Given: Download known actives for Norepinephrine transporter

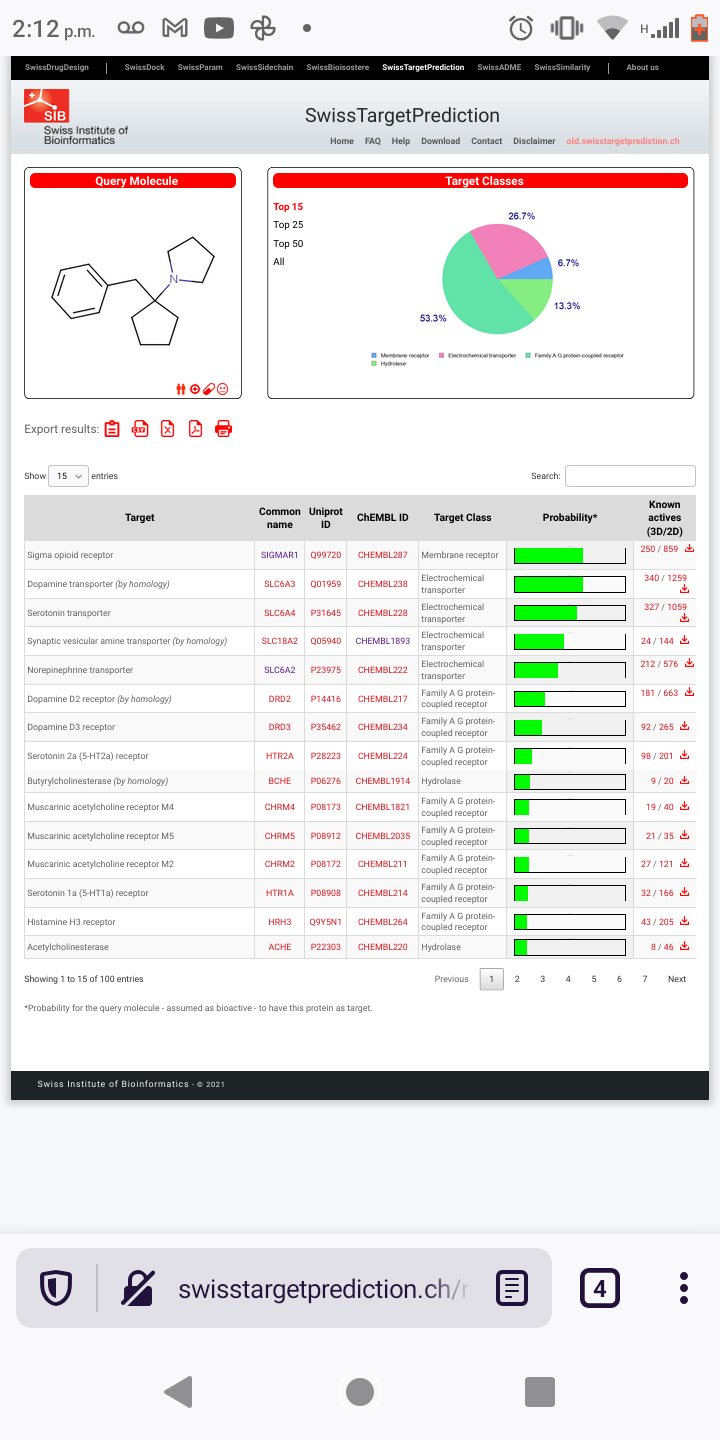Looking at the screenshot, I should click(x=689, y=664).
